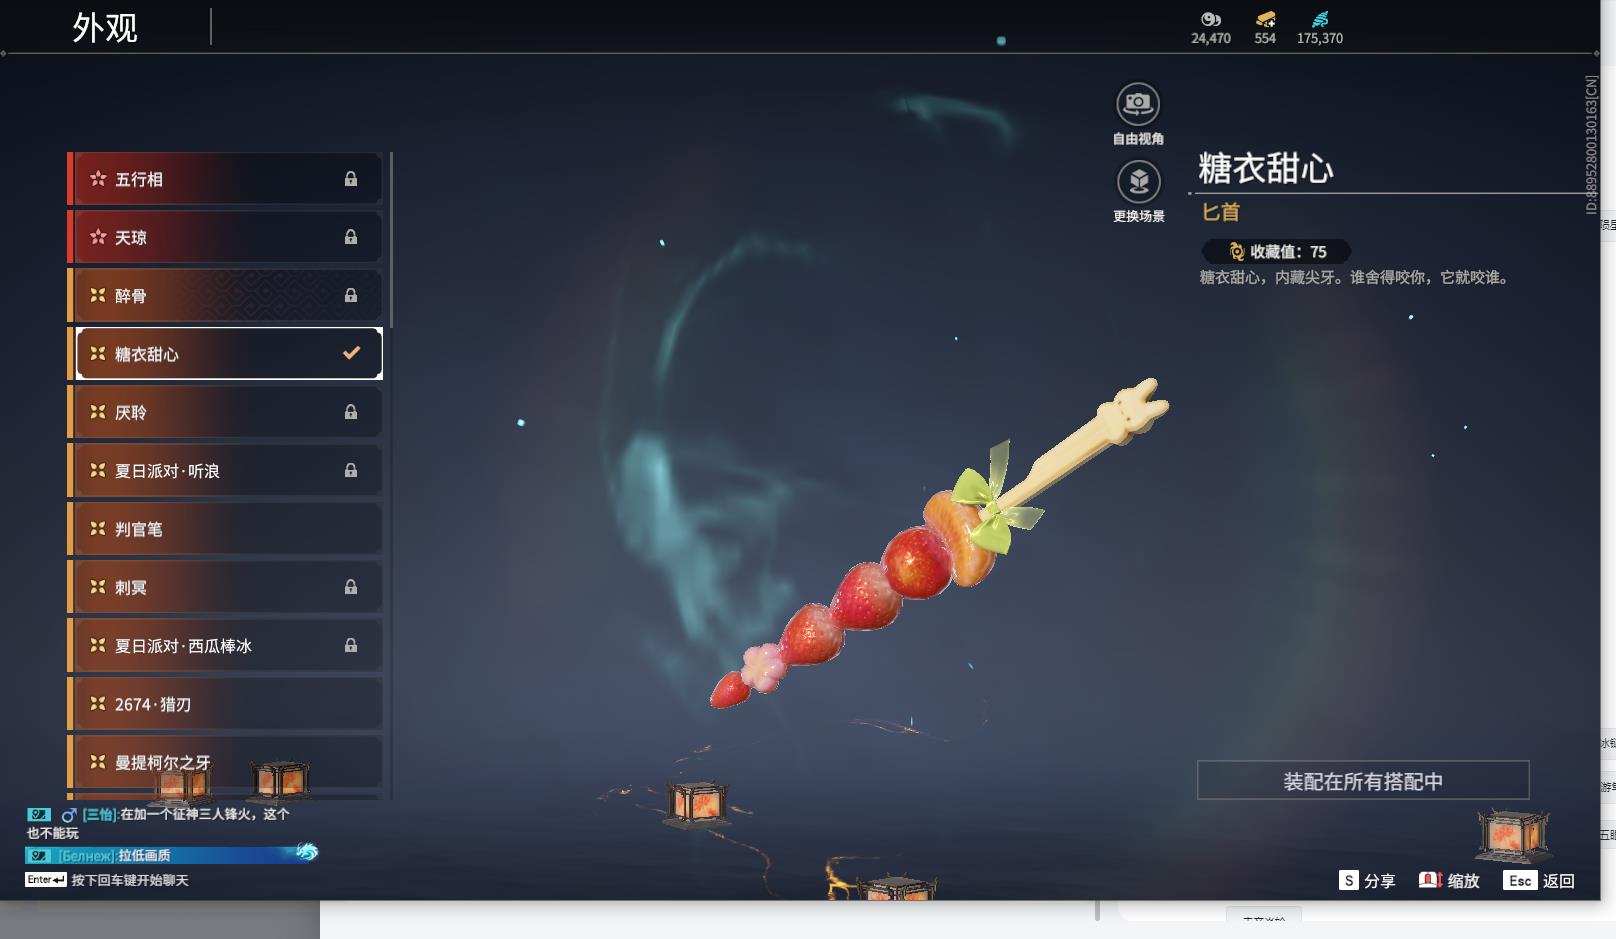Click the lock icon on 天琼
The image size is (1616, 939).
tap(351, 237)
